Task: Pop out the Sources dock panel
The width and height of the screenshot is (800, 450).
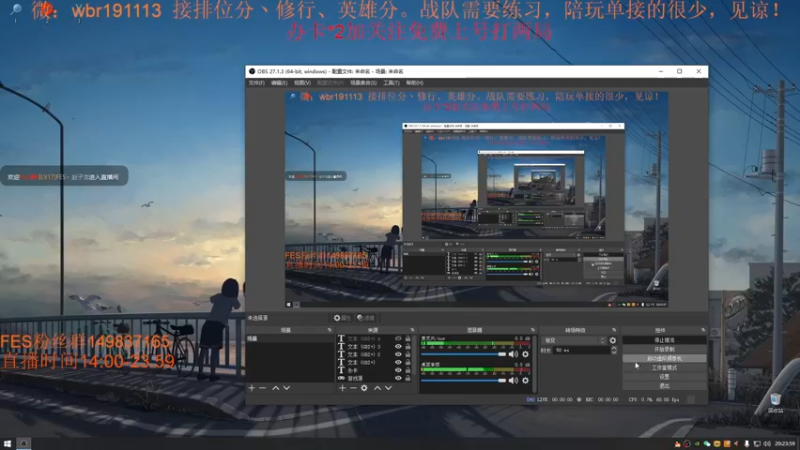Action: (412, 330)
